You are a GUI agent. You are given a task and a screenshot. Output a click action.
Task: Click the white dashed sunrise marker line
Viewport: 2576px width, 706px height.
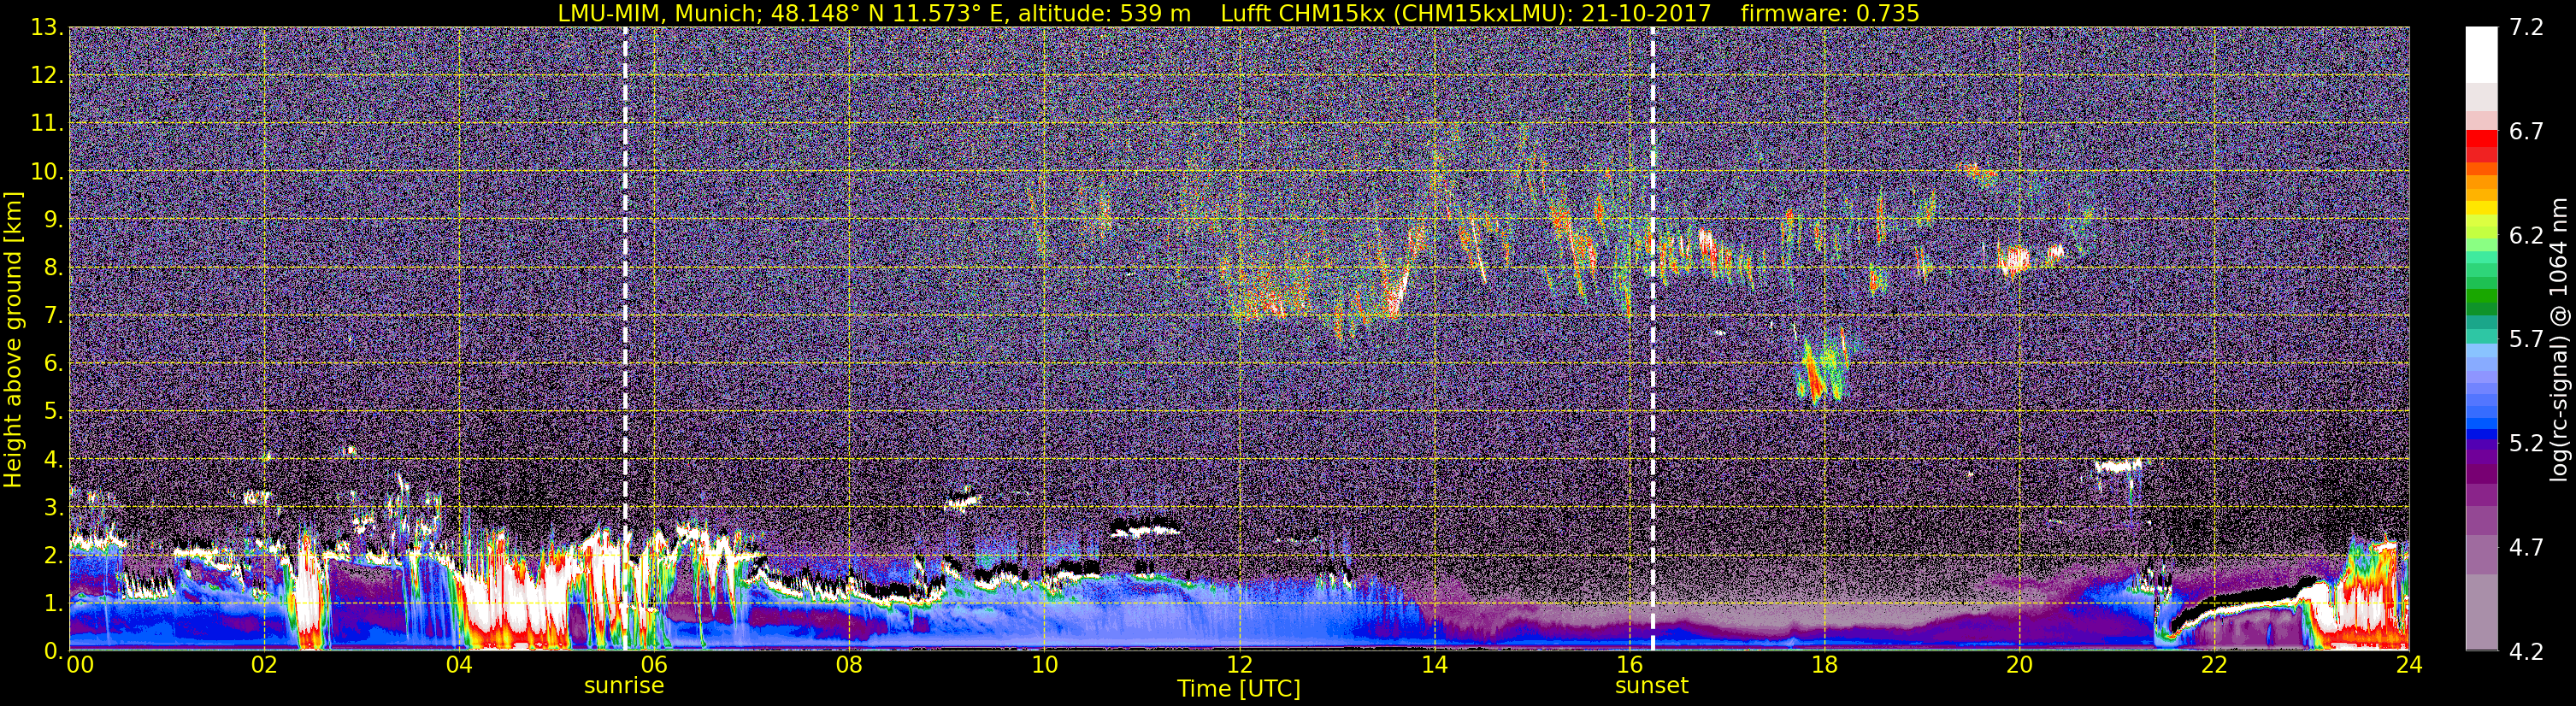tap(625, 339)
